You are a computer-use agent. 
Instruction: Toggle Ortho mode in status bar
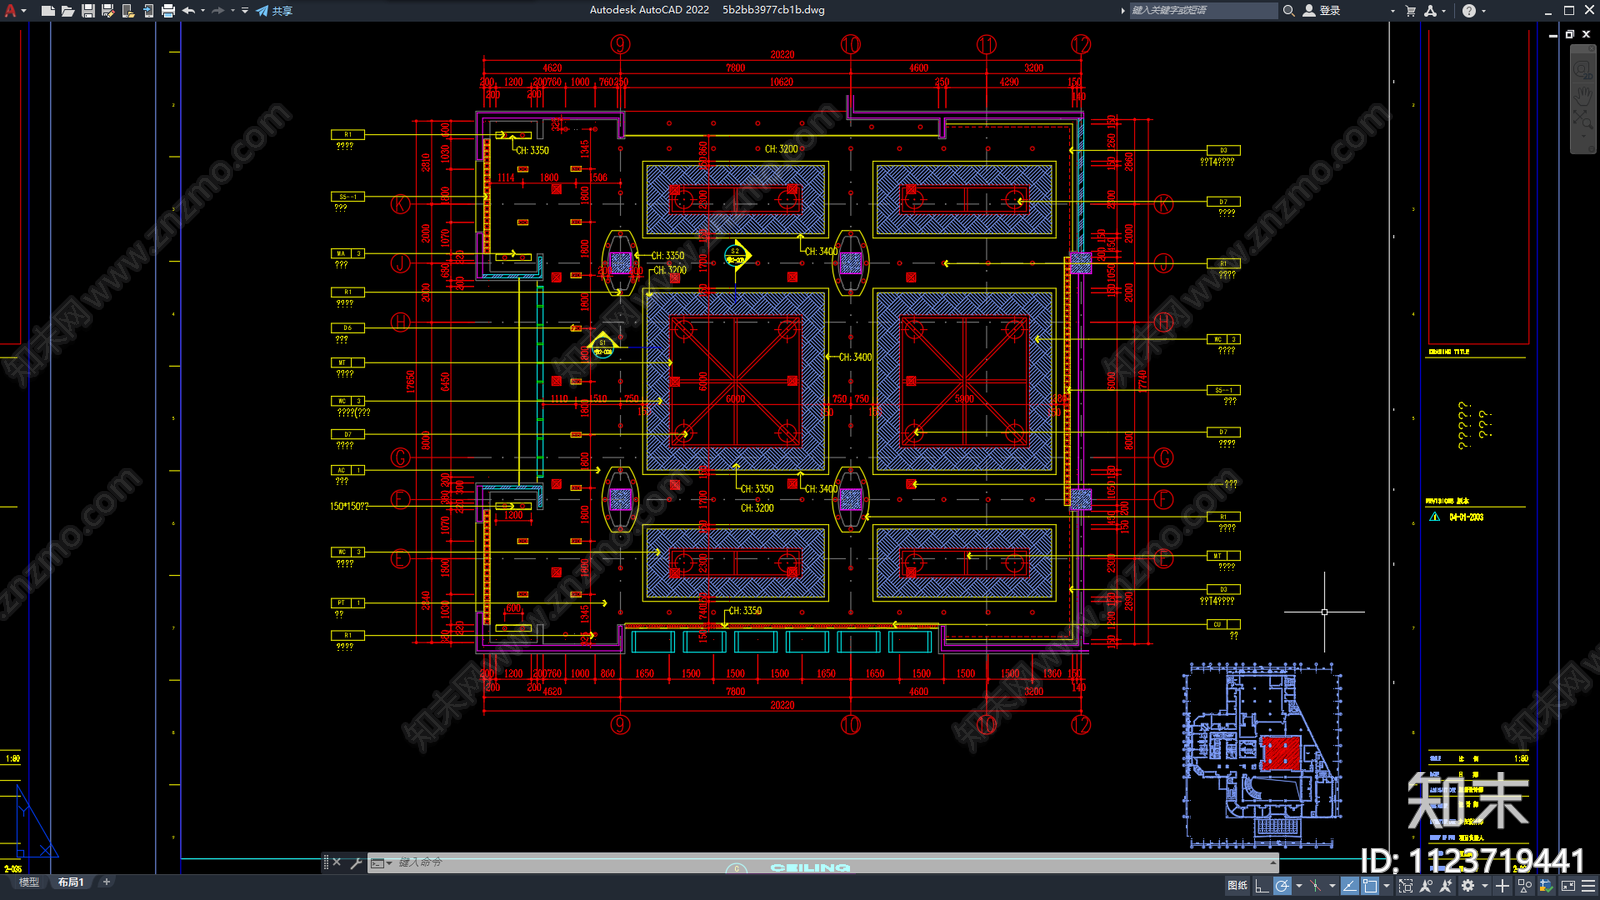[1262, 886]
